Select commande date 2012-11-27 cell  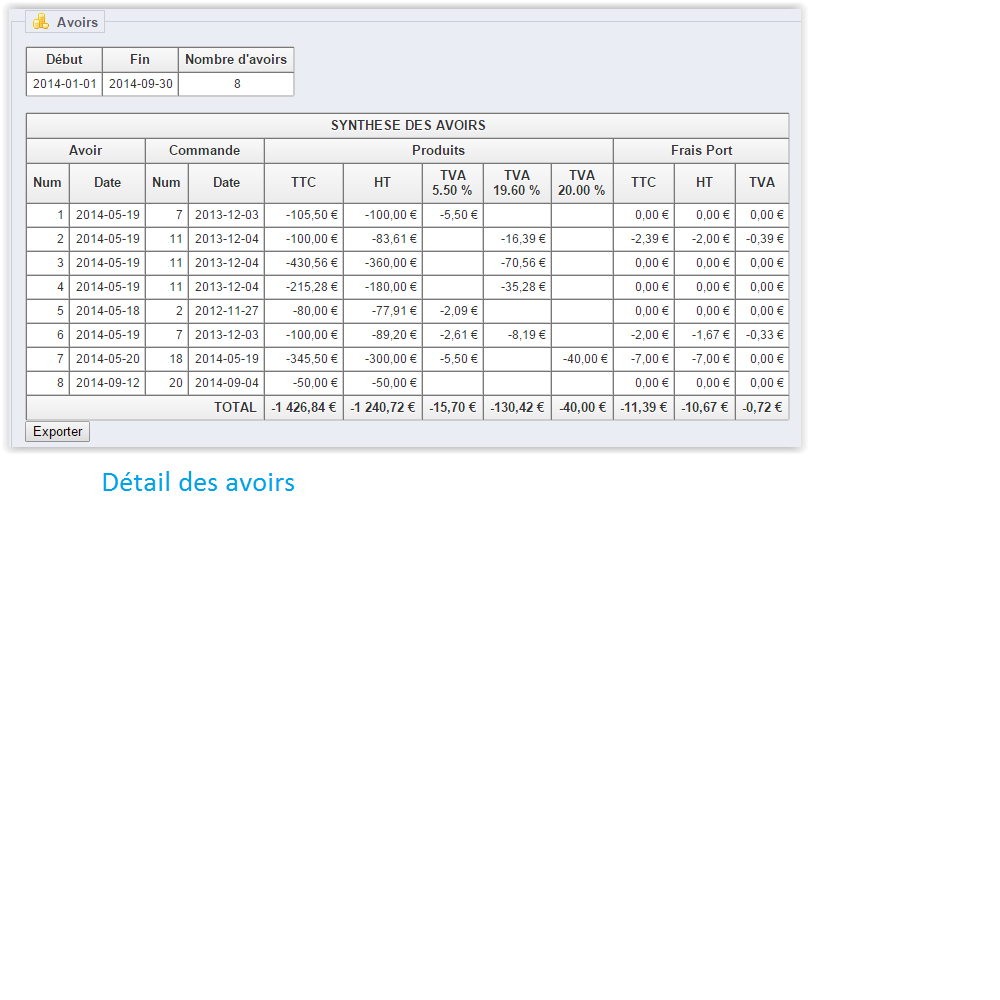(x=226, y=311)
